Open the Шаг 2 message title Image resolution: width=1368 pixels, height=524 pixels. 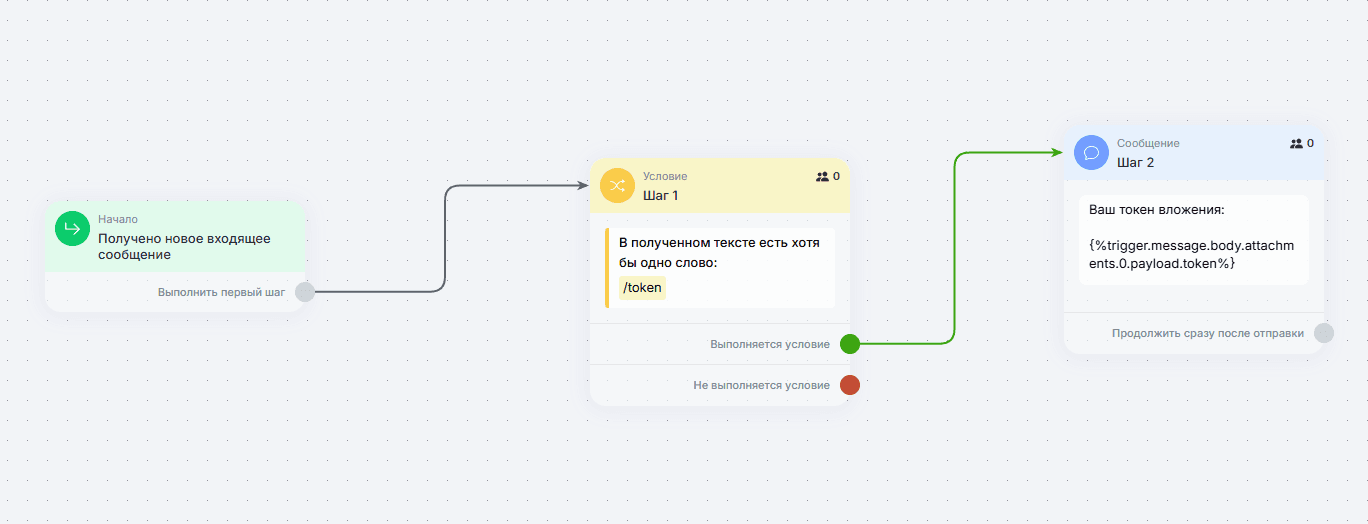(x=1135, y=162)
